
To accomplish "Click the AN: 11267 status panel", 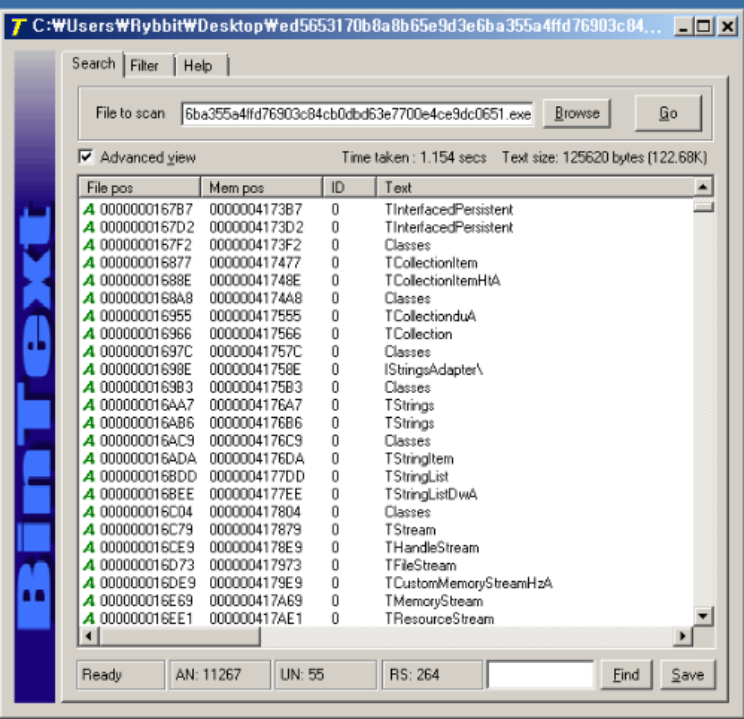I will 220,674.
